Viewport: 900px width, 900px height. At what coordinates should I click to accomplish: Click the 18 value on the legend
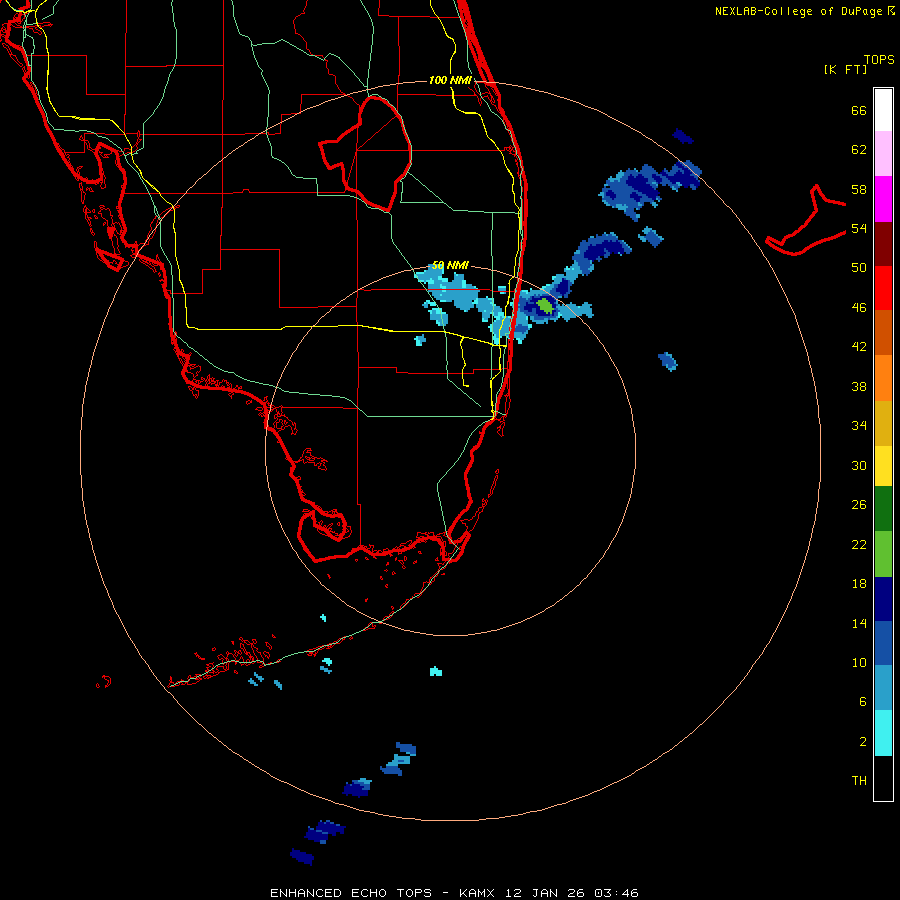point(859,584)
